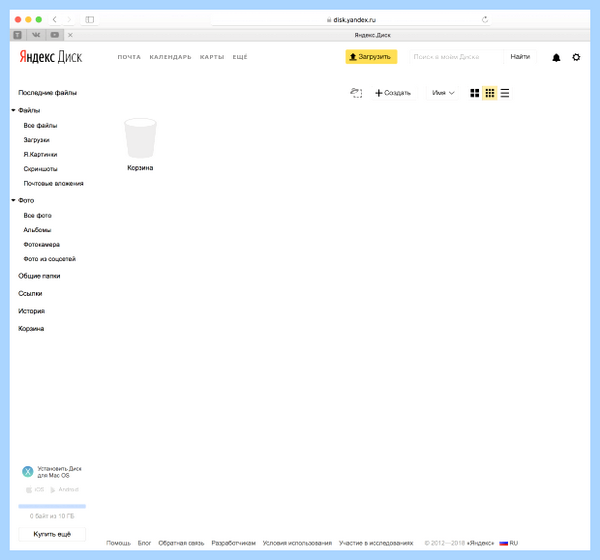The width and height of the screenshot is (600, 560).
Task: Select Почтовые вложения in sidebar
Action: [x=53, y=183]
